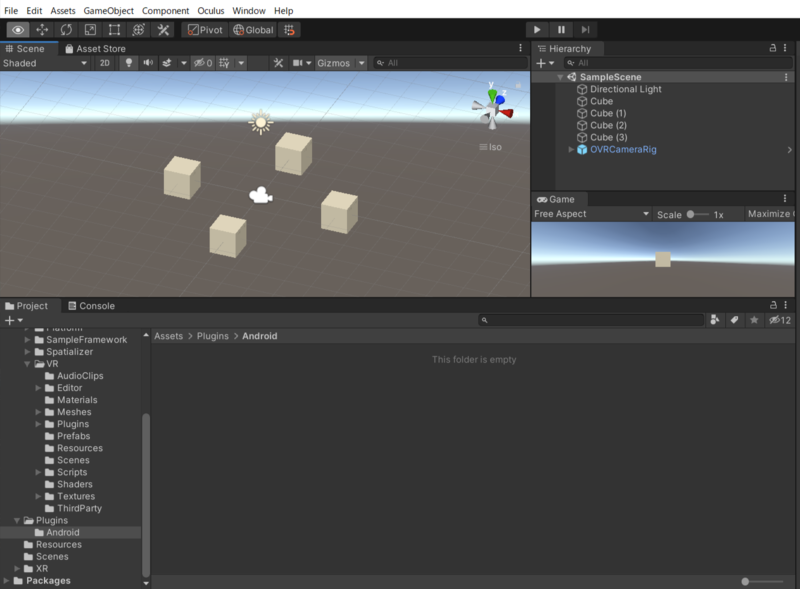Open the grid settings dropdown arrow
This screenshot has width=800, height=589.
[x=241, y=63]
